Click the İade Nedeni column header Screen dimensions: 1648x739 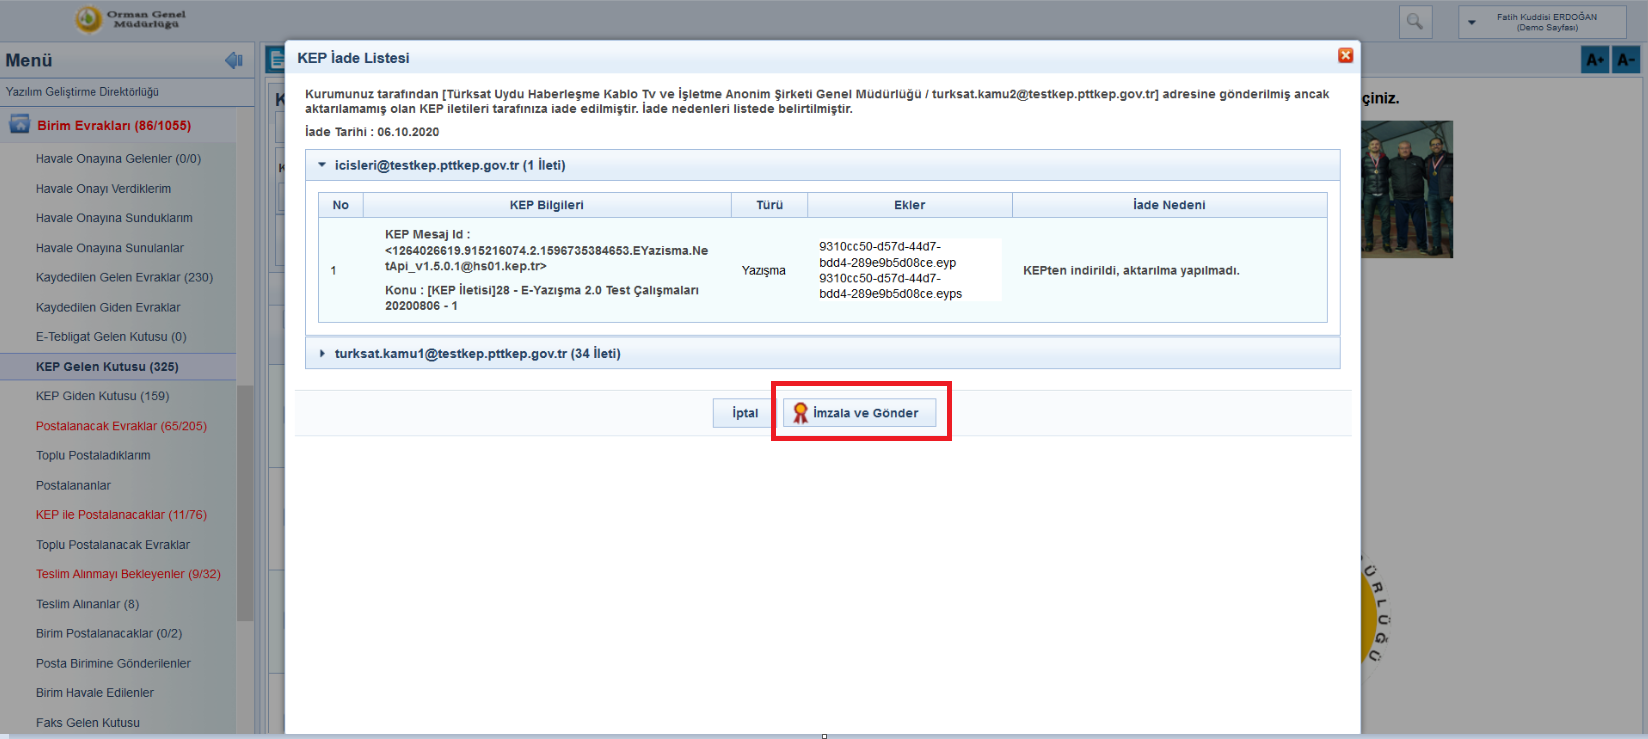click(1168, 205)
